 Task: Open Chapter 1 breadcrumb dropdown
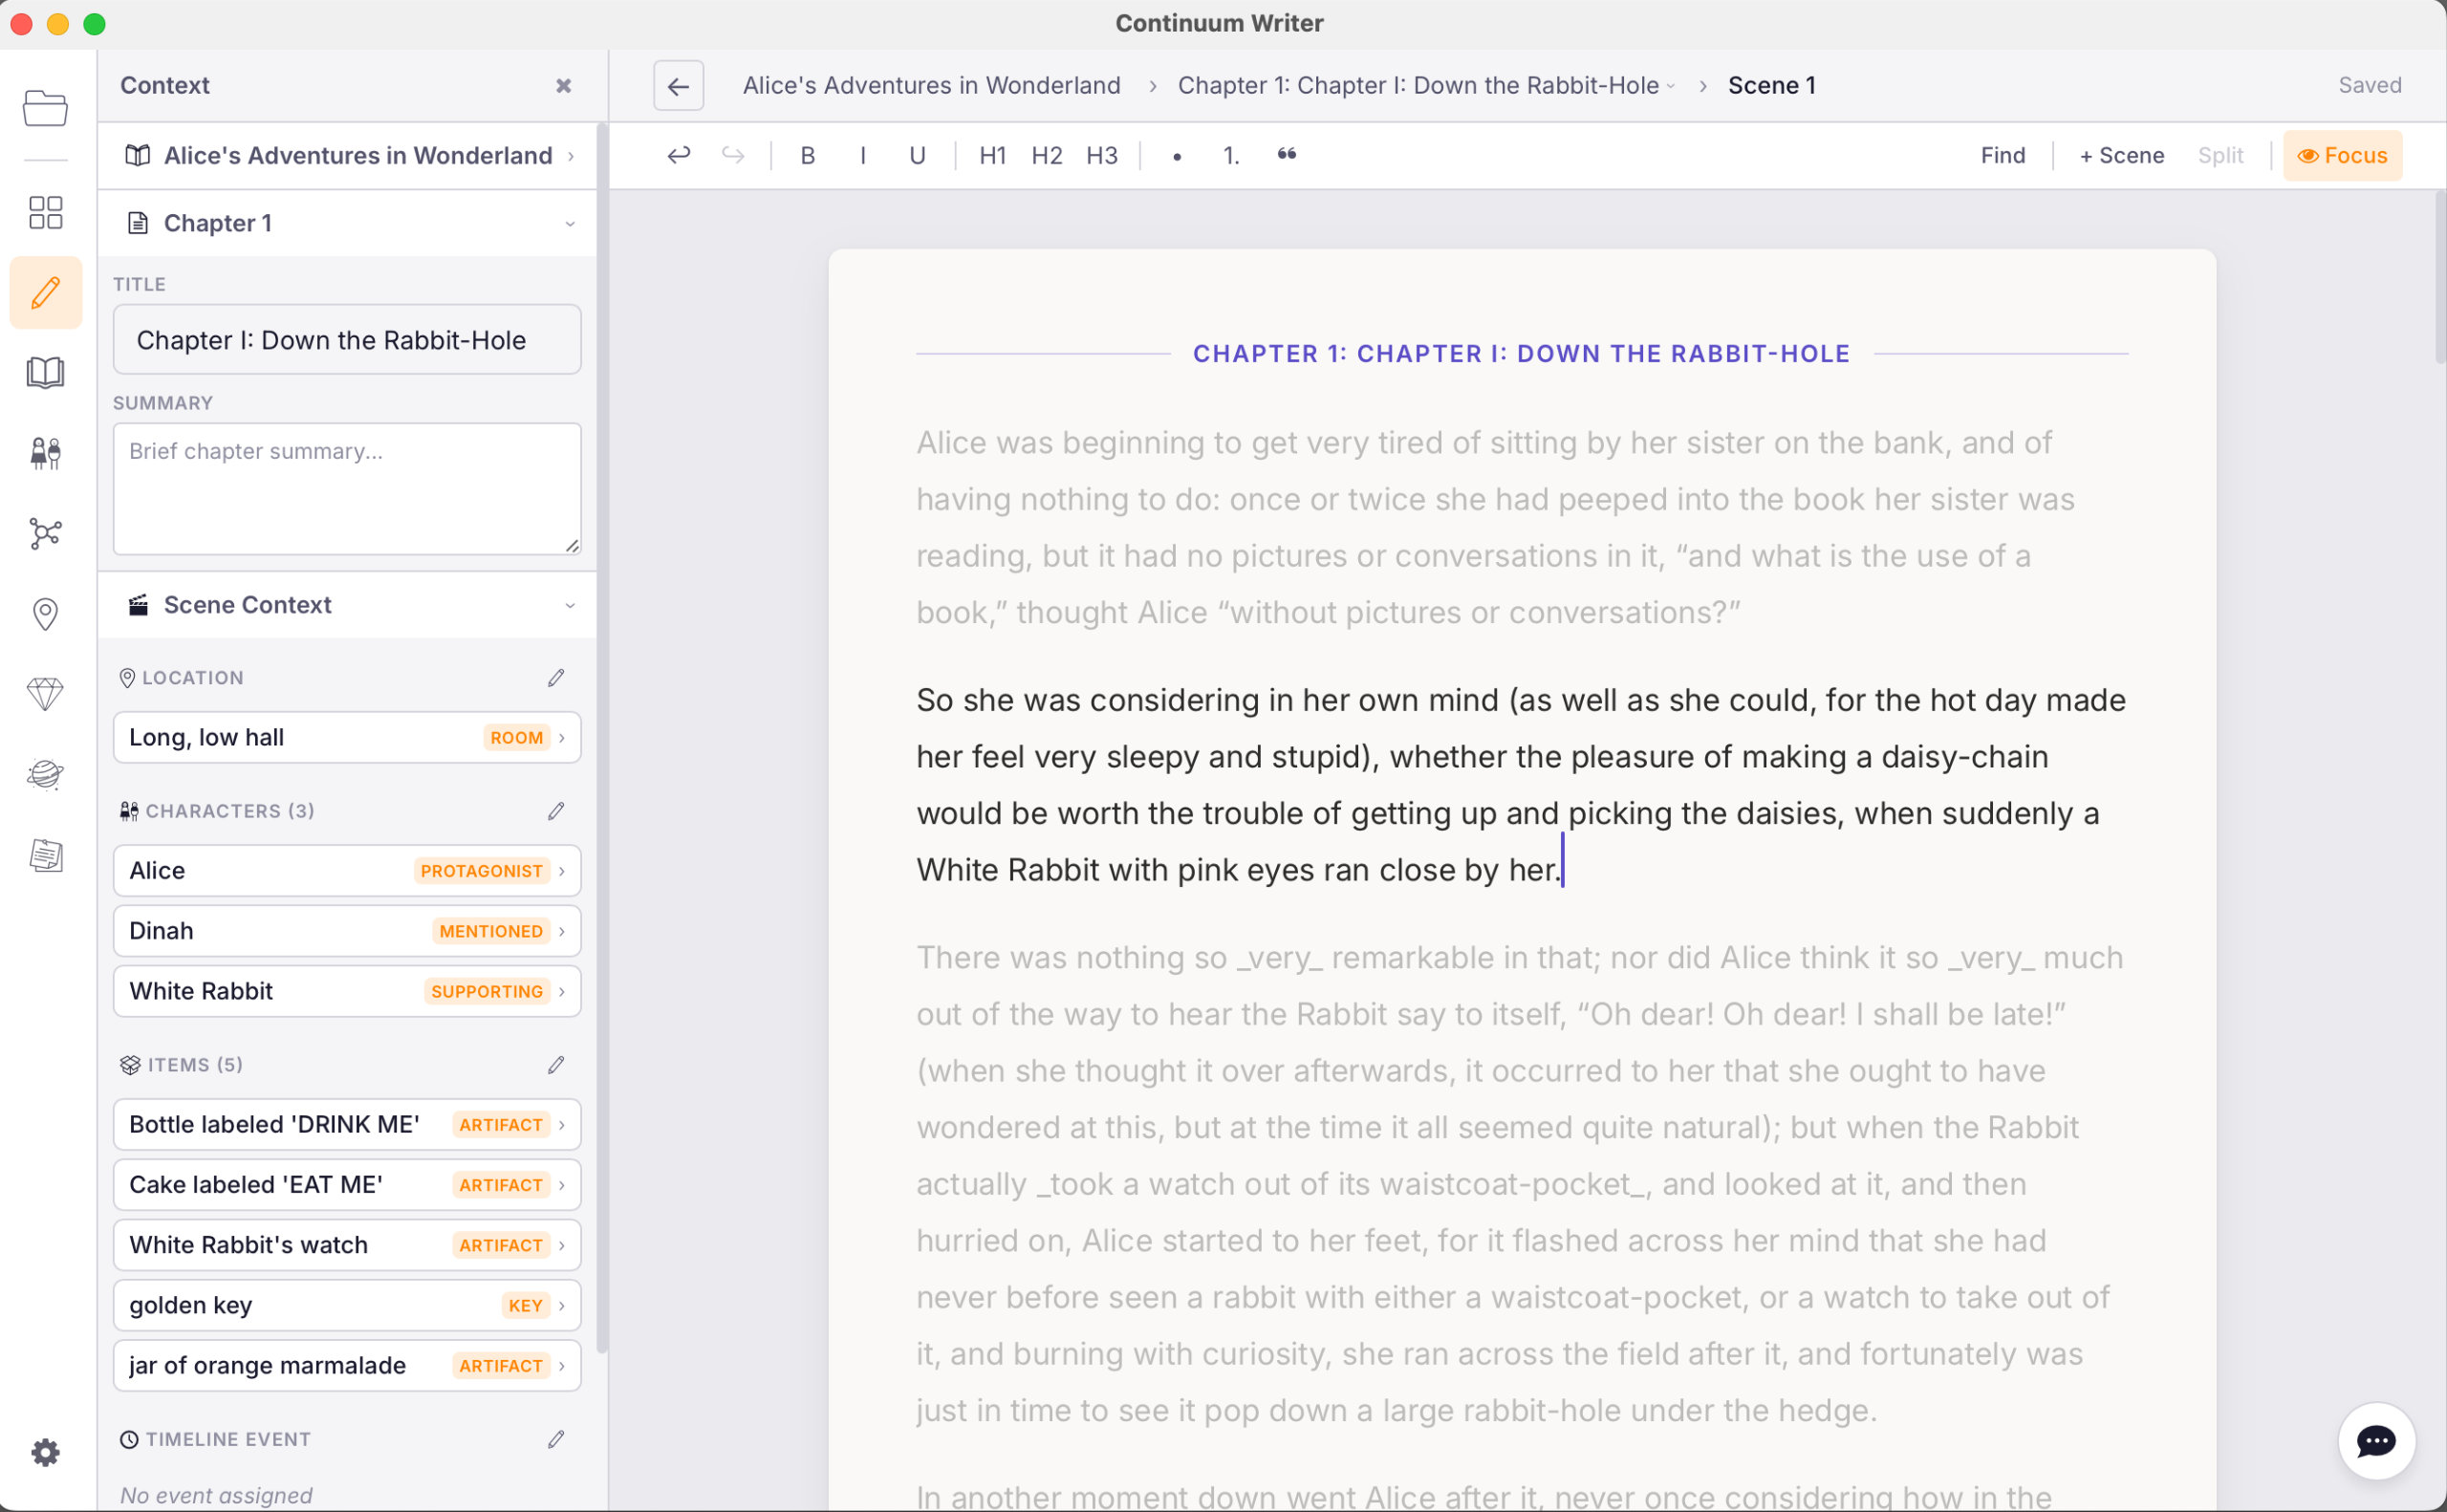[x=1426, y=86]
